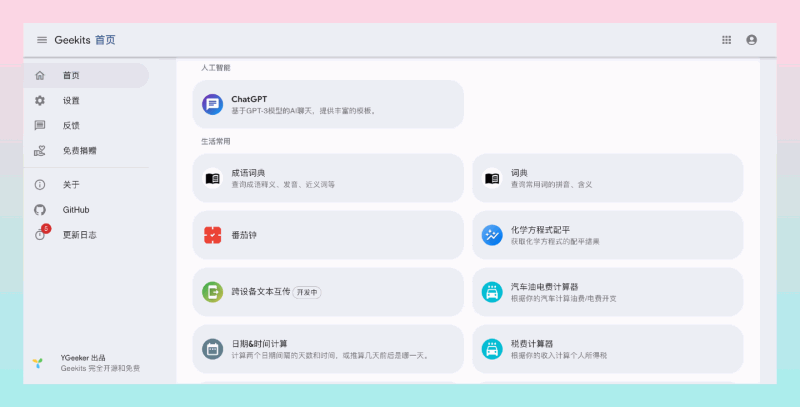Open the 化学方程式配平 card

click(608, 235)
